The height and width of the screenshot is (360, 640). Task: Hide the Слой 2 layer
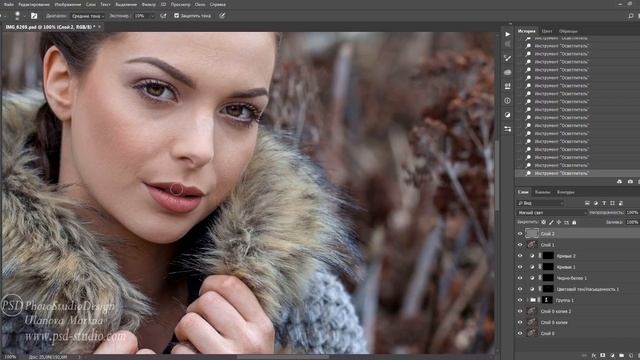520,234
